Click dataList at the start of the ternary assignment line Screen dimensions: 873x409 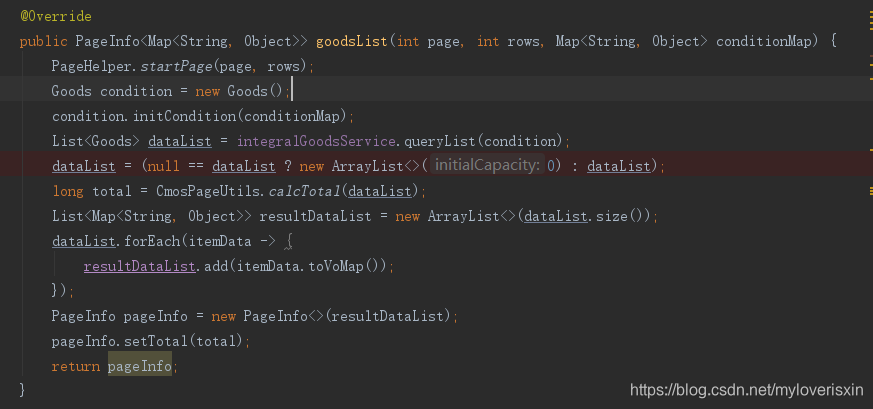84,166
